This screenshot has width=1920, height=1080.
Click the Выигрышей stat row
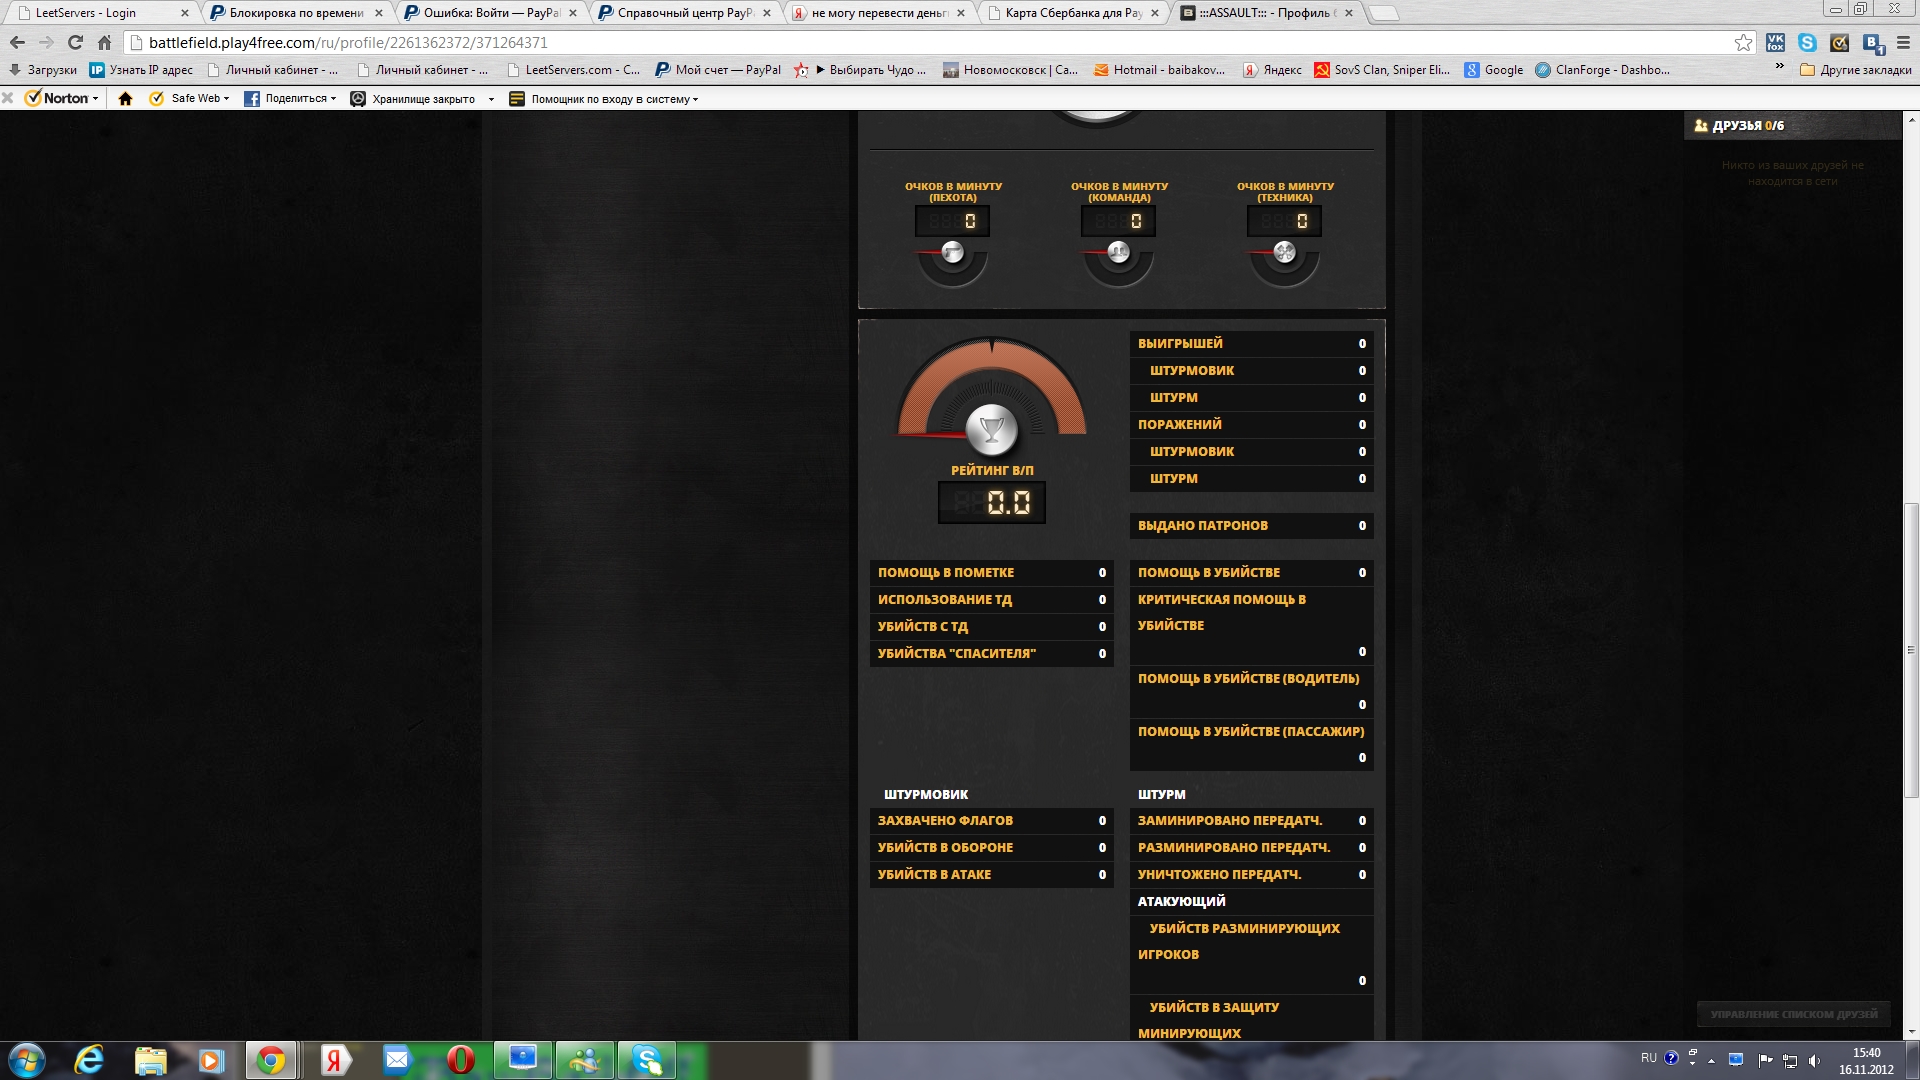point(1251,344)
